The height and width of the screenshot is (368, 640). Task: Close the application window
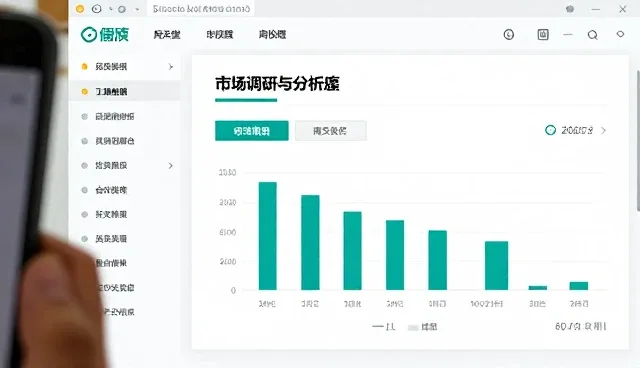622,9
